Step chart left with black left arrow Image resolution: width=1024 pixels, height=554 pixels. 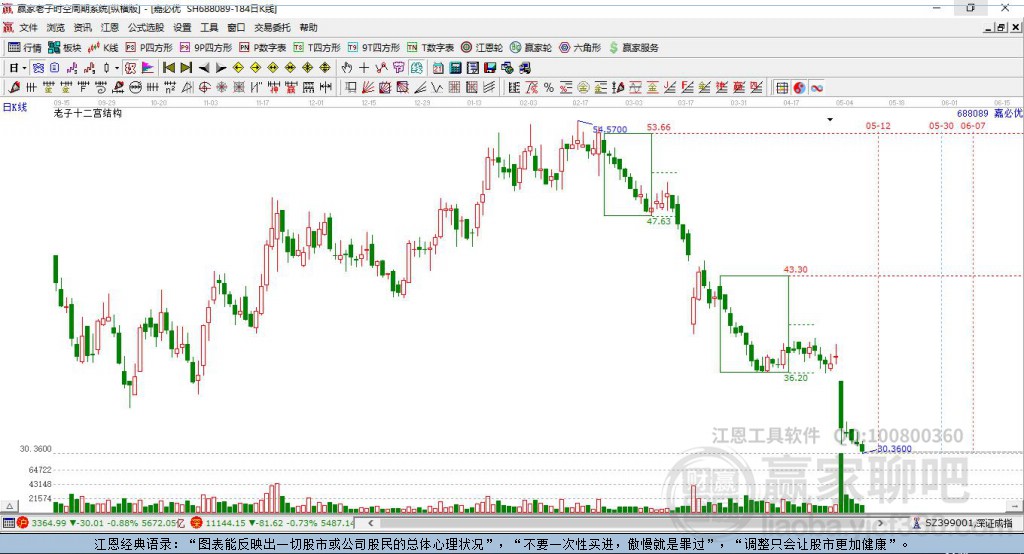pos(204,68)
